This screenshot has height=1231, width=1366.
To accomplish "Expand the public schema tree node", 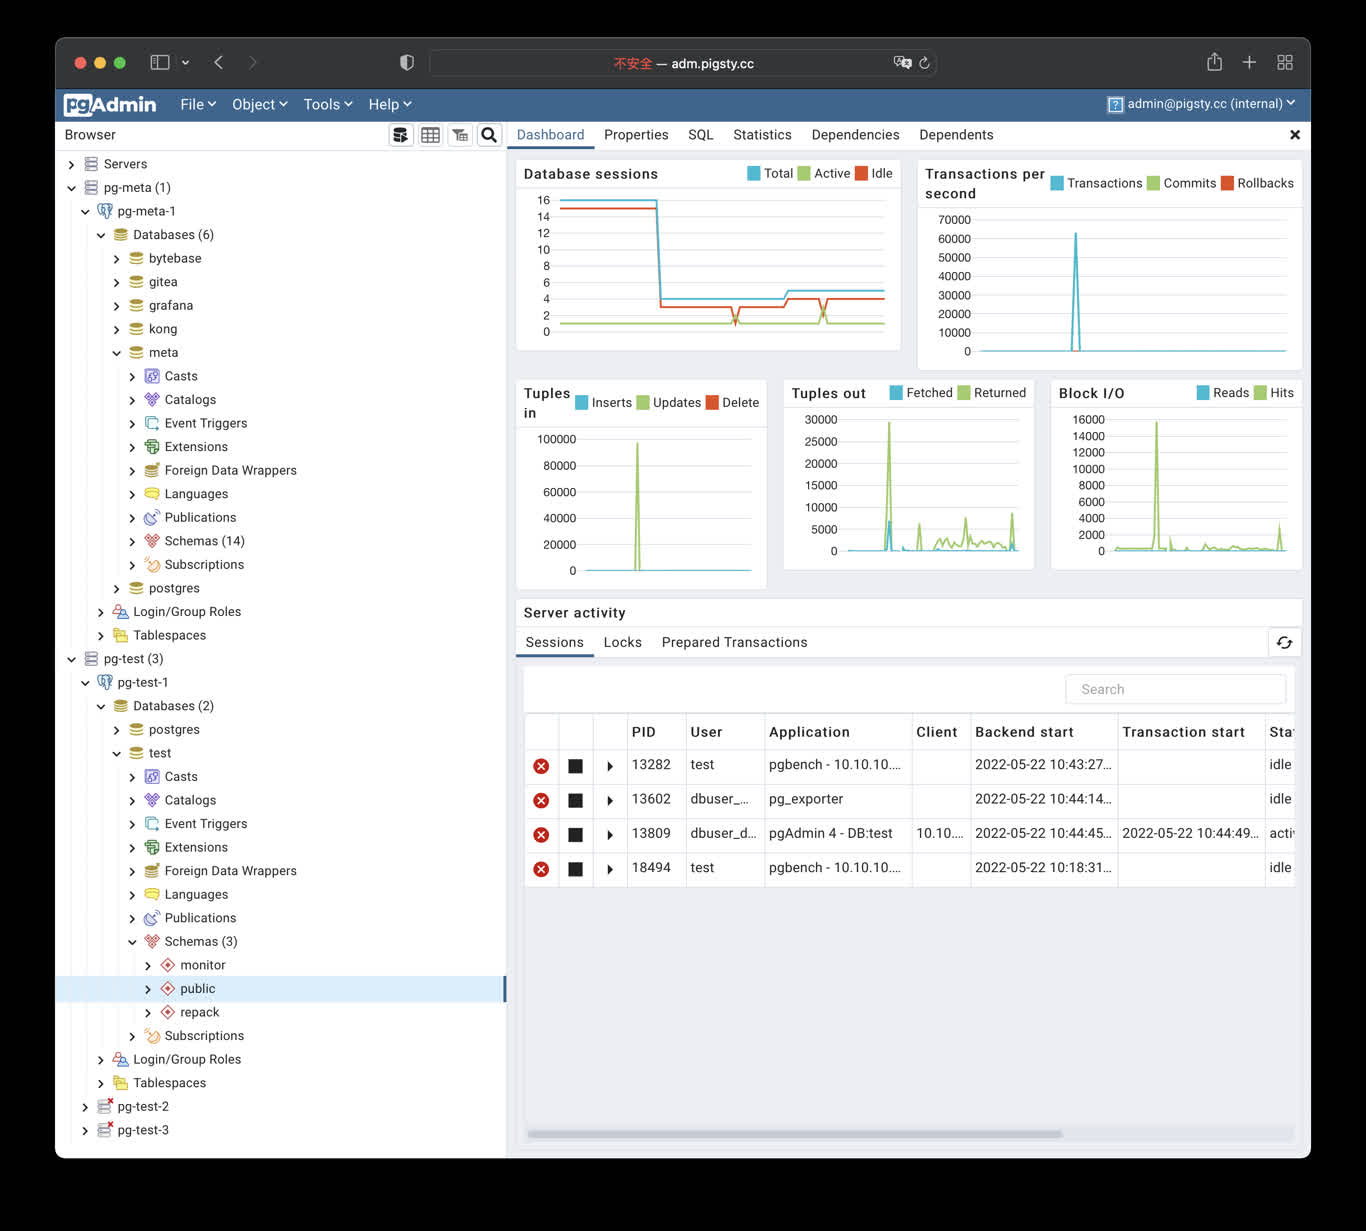I will pyautogui.click(x=148, y=989).
